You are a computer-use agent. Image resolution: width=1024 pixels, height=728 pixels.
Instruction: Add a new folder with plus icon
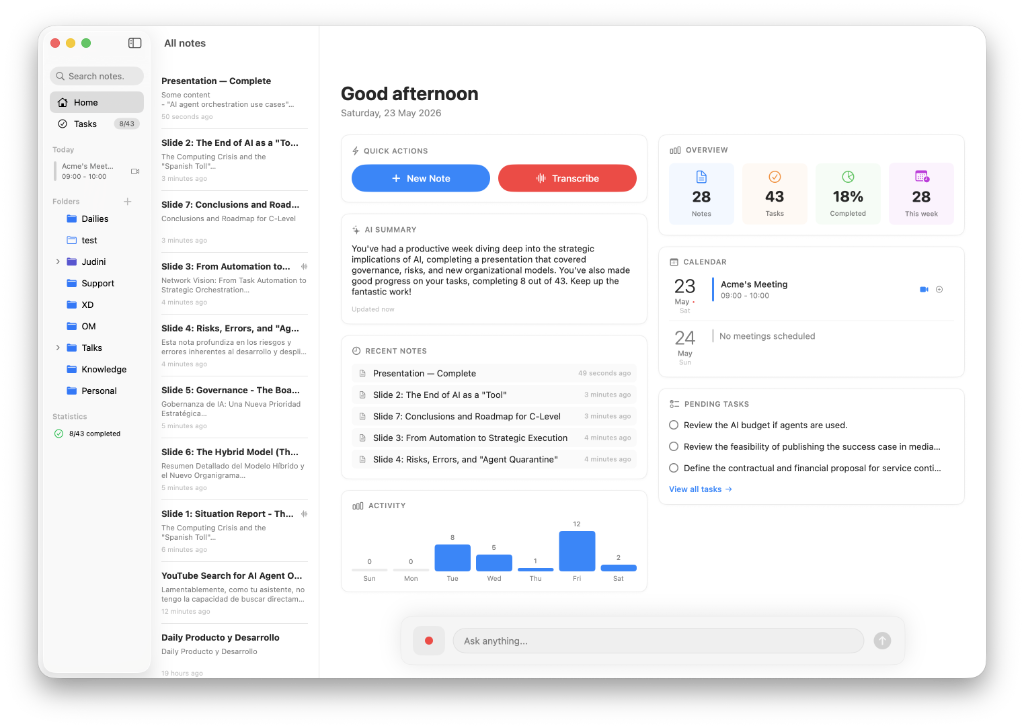pos(127,202)
